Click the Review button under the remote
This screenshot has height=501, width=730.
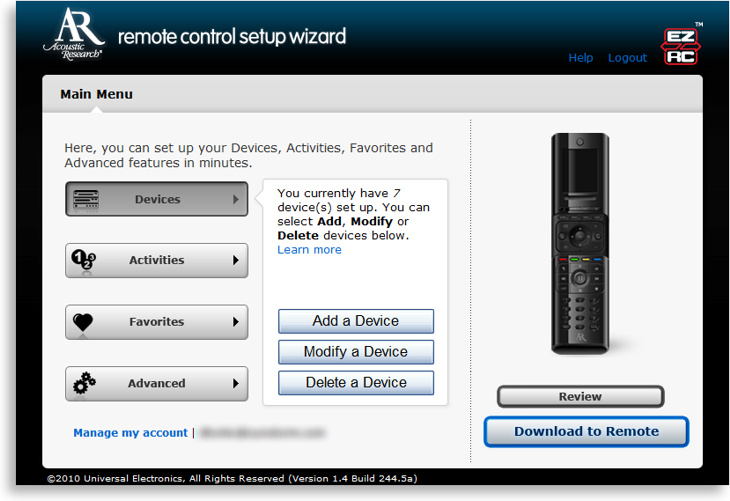(x=580, y=397)
